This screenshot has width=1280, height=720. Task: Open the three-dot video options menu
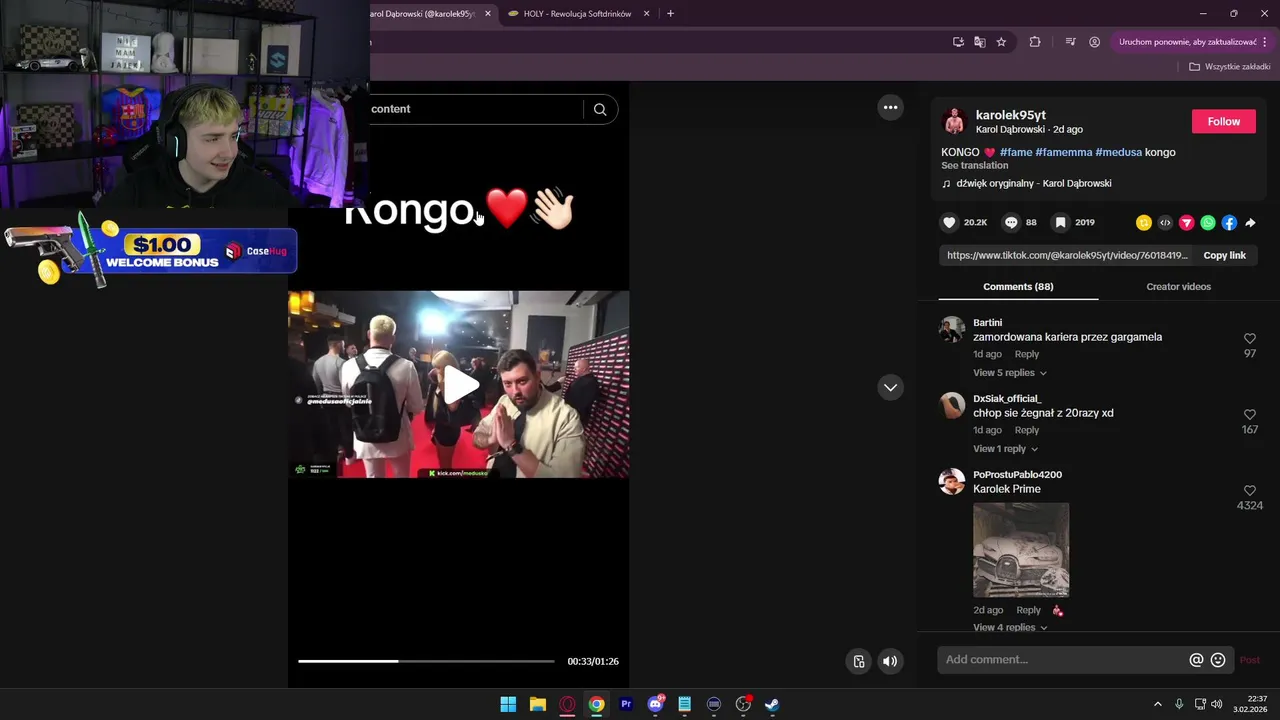[890, 107]
